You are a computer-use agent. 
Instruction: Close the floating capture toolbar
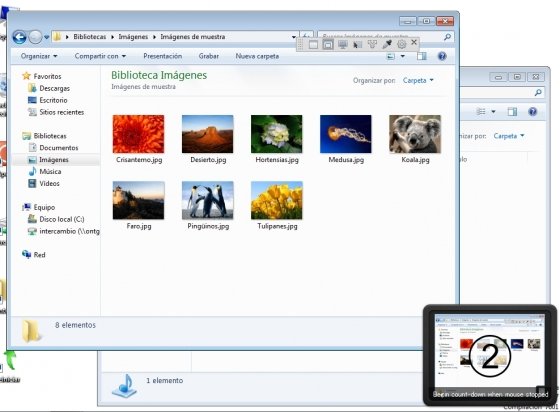pyautogui.click(x=414, y=42)
